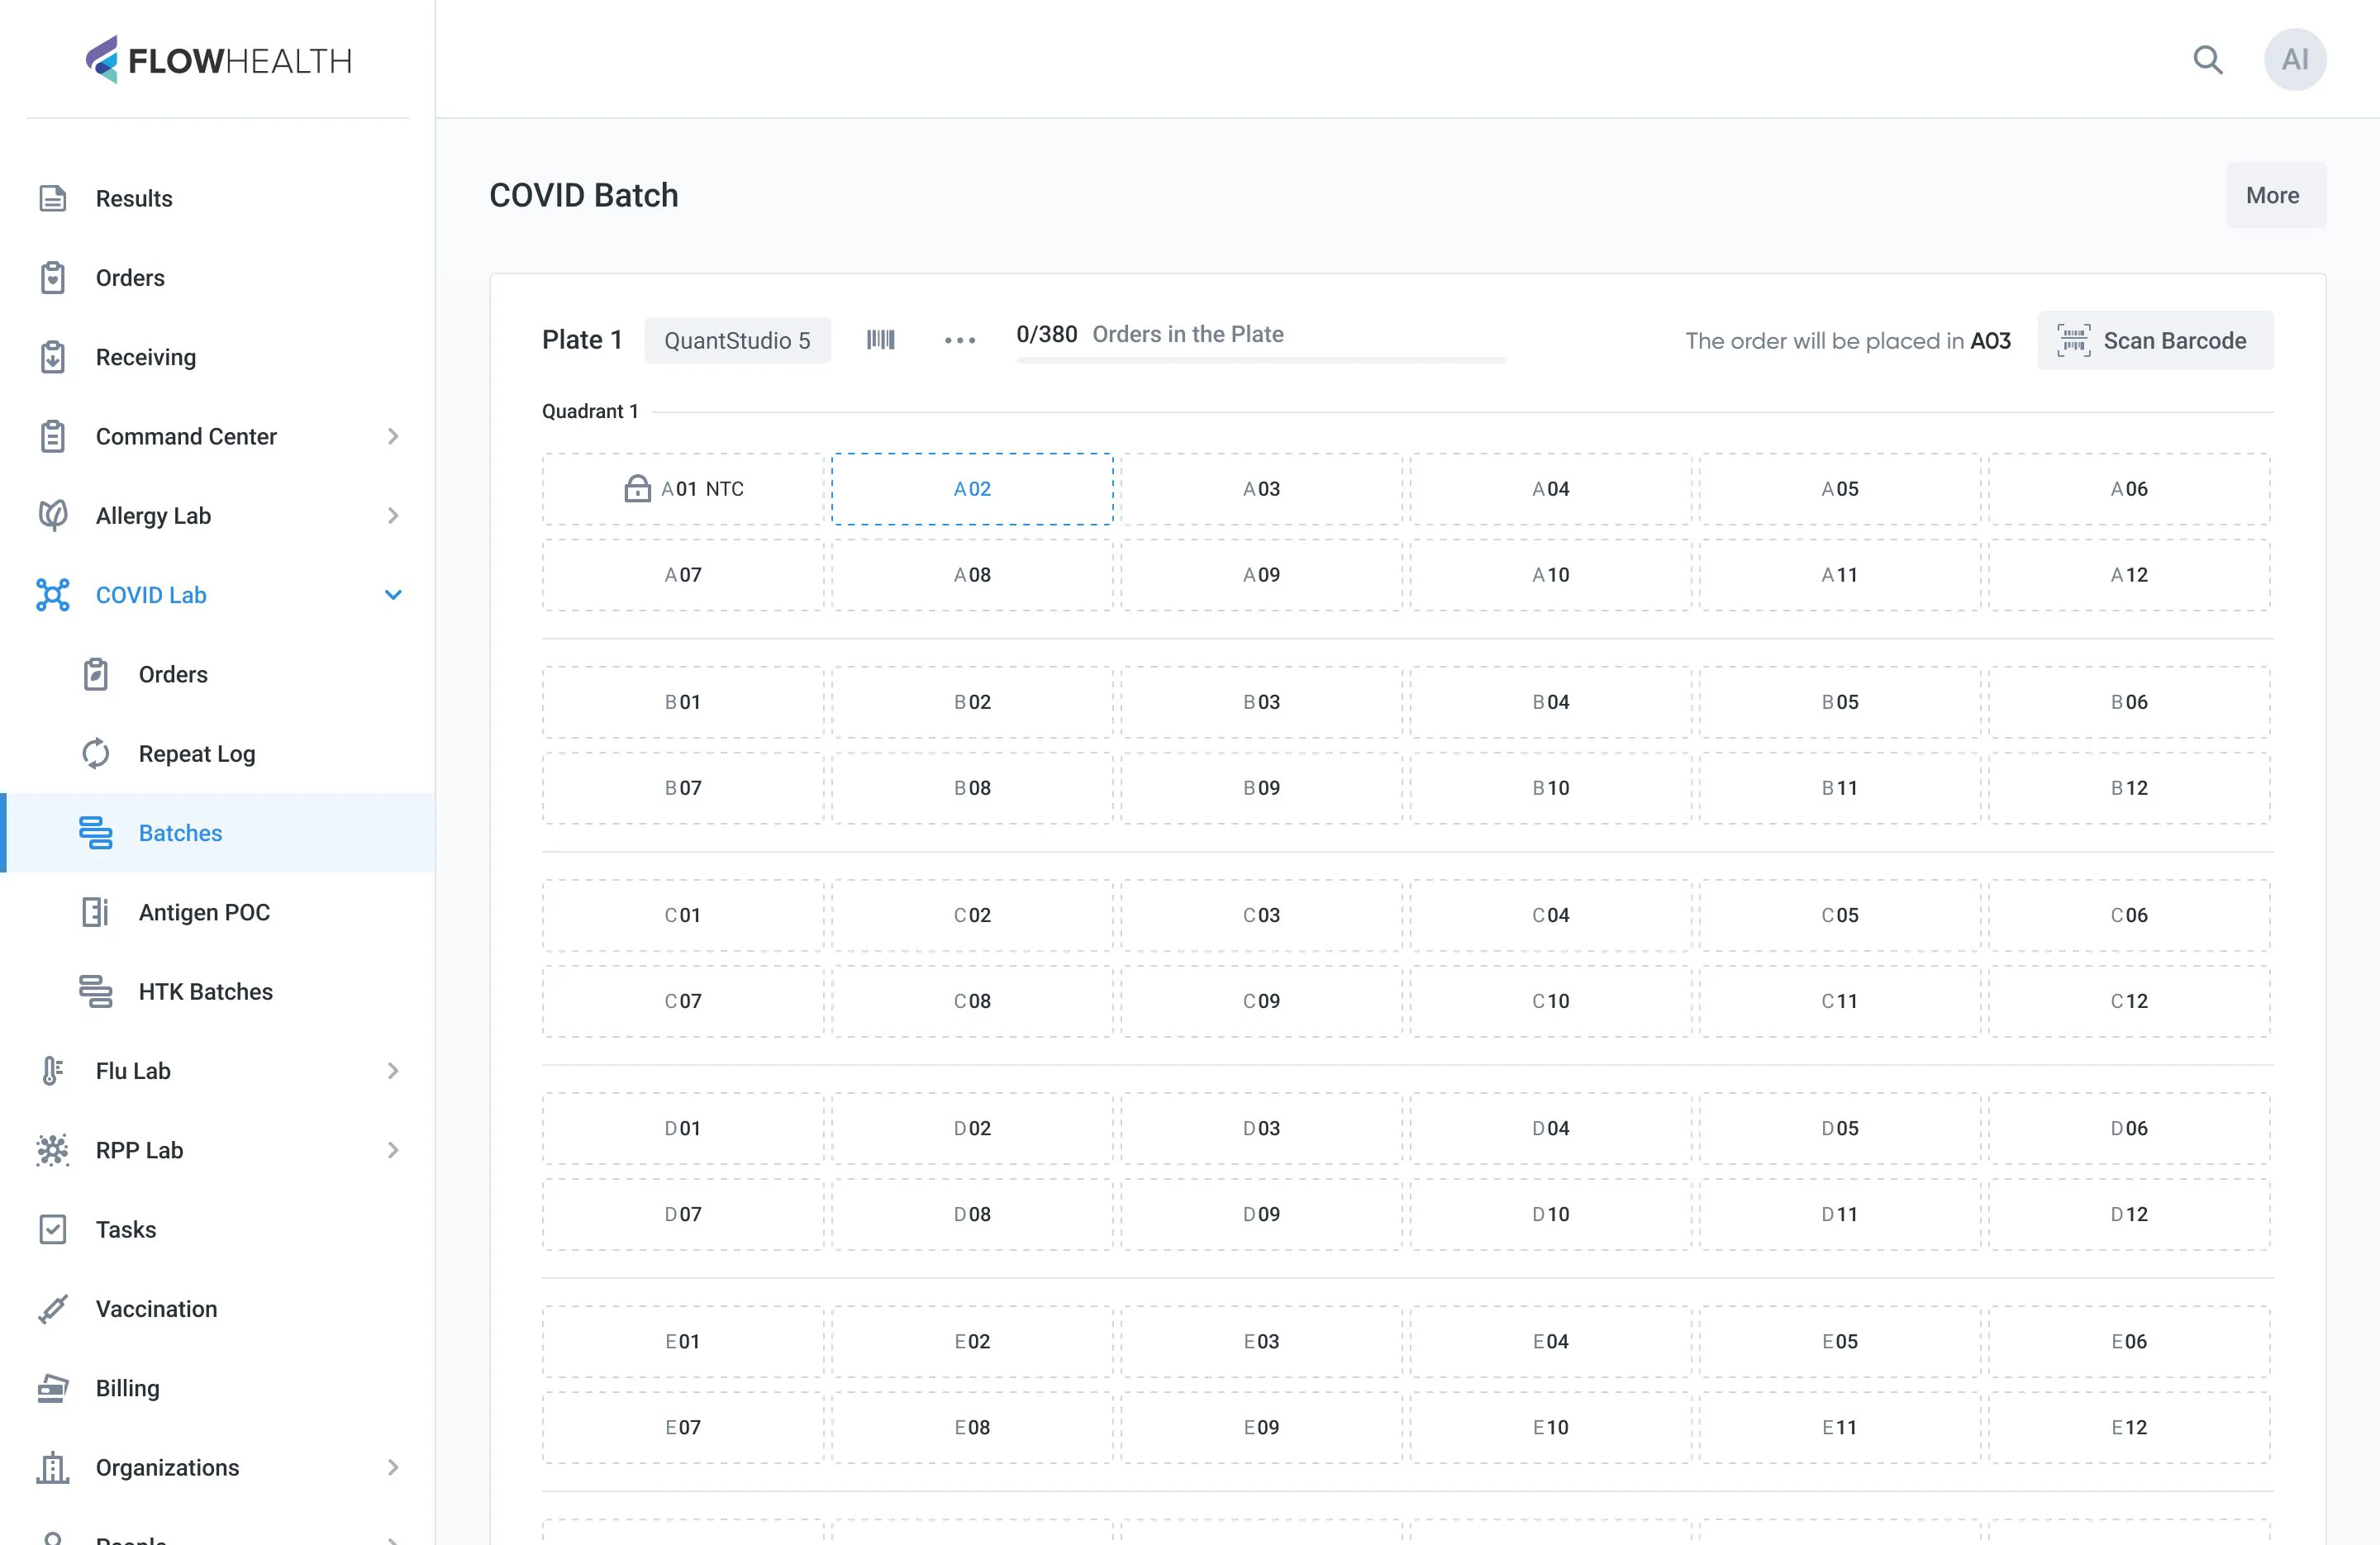This screenshot has width=2380, height=1545.
Task: Expand the RPP Lab chevron
Action: point(393,1150)
